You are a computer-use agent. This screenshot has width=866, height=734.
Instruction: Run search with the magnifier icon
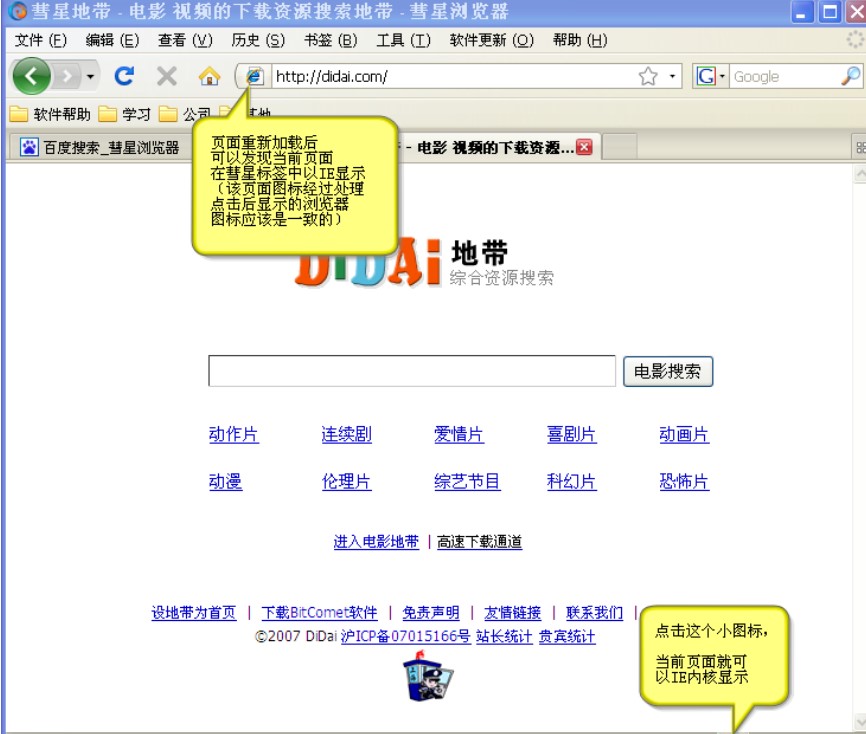click(x=851, y=76)
